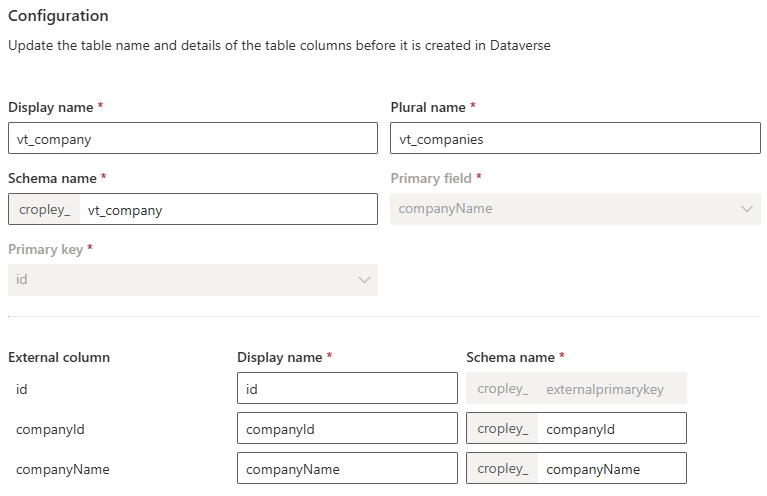Click the disabled externalprimarykey schema field
The width and height of the screenshot is (767, 496).
(576, 388)
